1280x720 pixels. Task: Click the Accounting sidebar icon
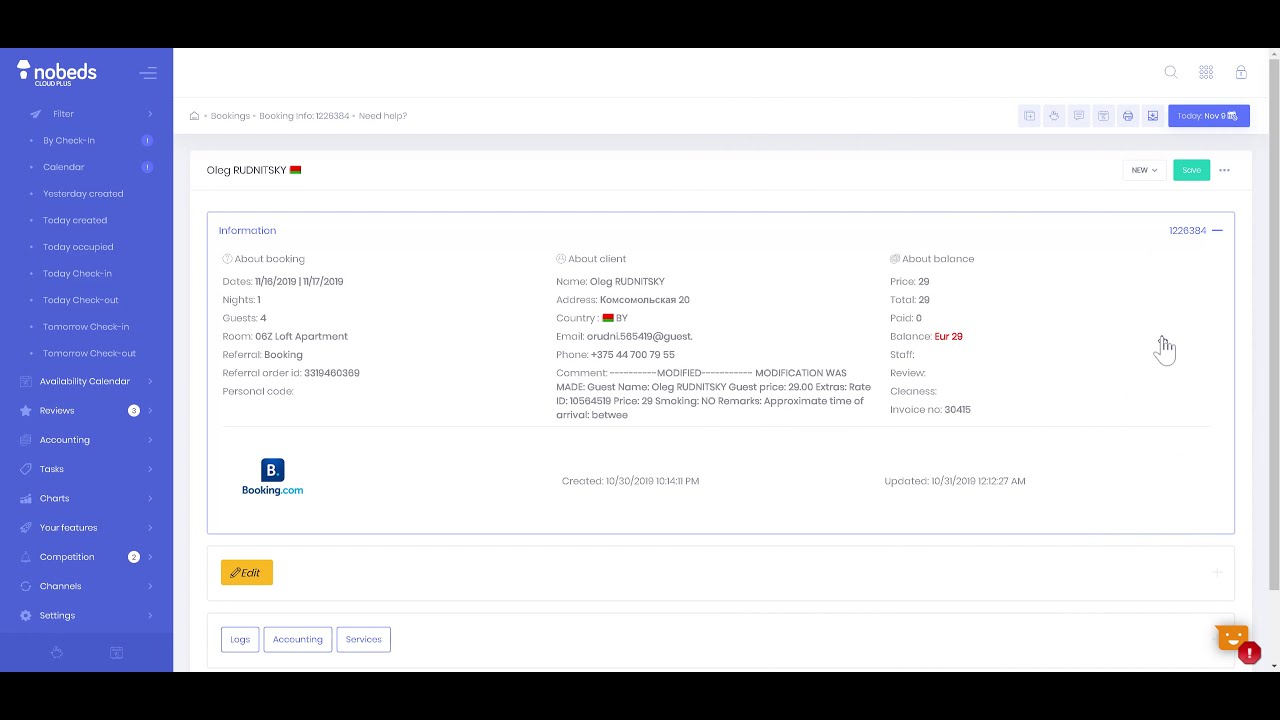(x=26, y=440)
